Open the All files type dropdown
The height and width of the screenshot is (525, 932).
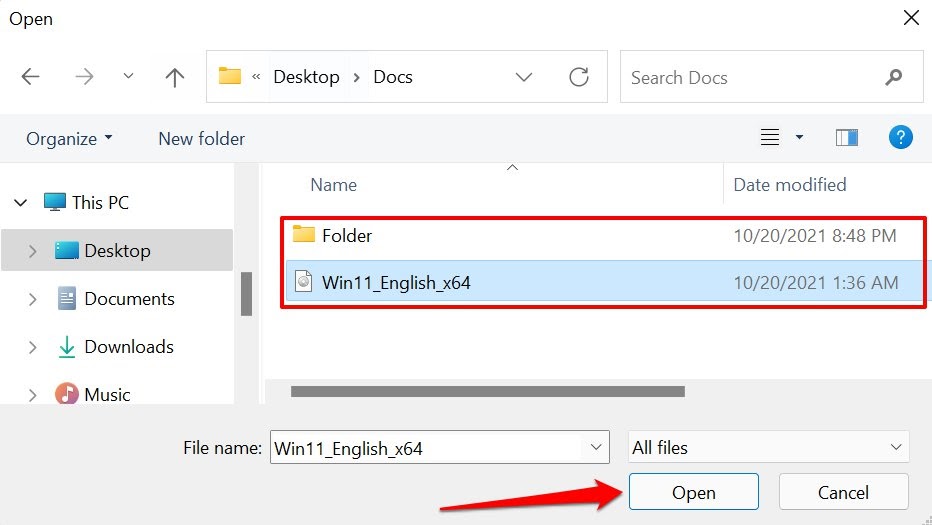(x=769, y=448)
